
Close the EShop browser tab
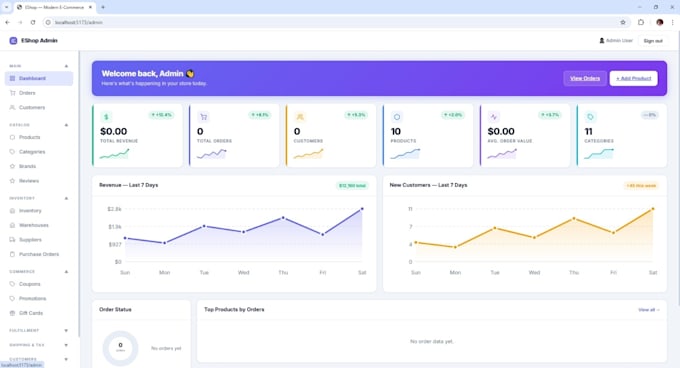(x=90, y=7)
